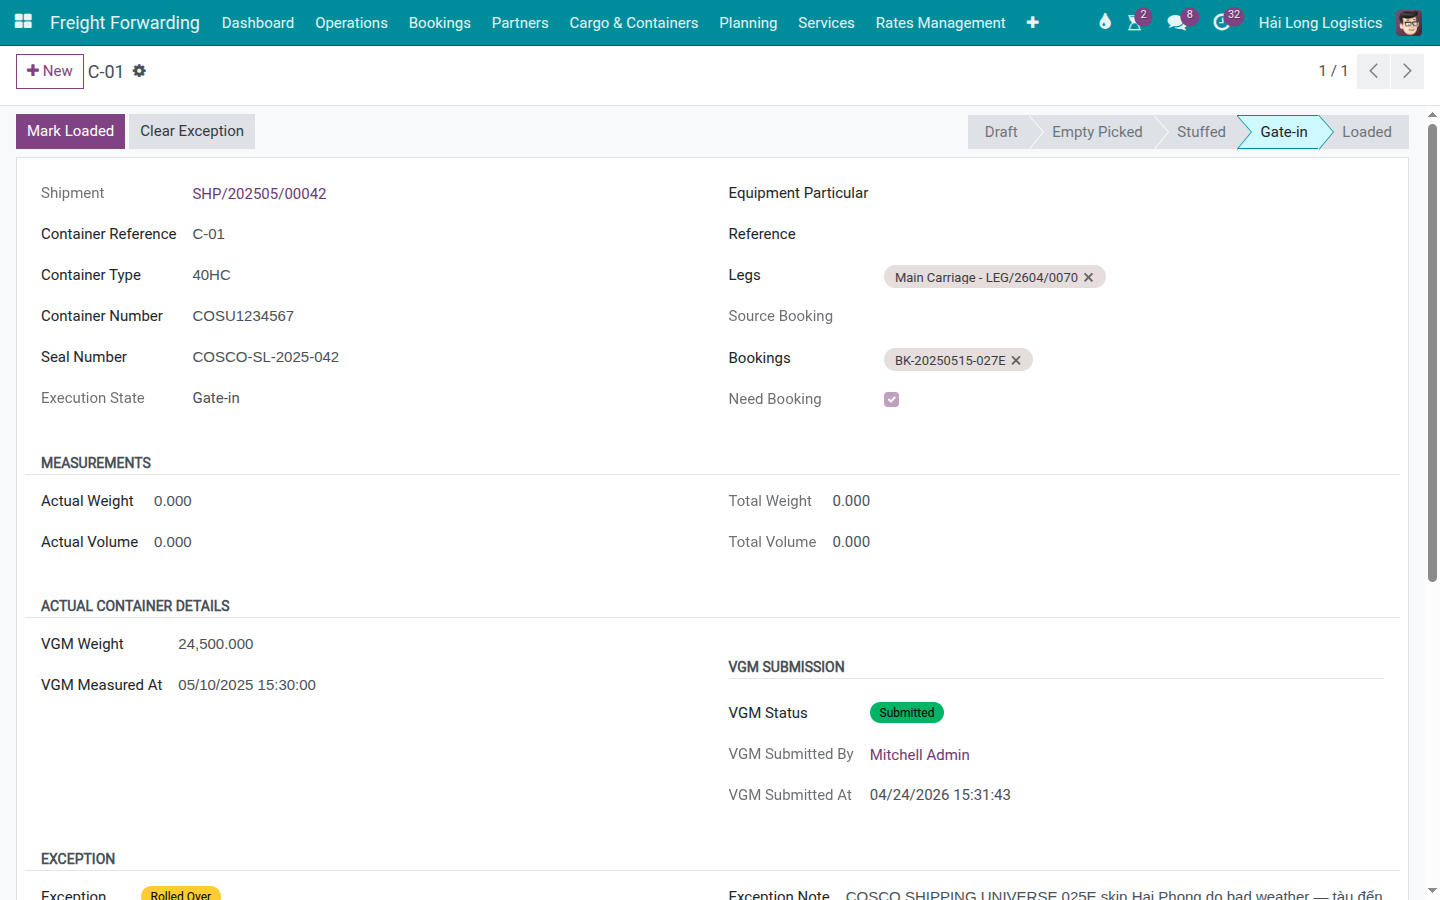Image resolution: width=1440 pixels, height=900 pixels.
Task: Open the Services menu
Action: click(826, 22)
